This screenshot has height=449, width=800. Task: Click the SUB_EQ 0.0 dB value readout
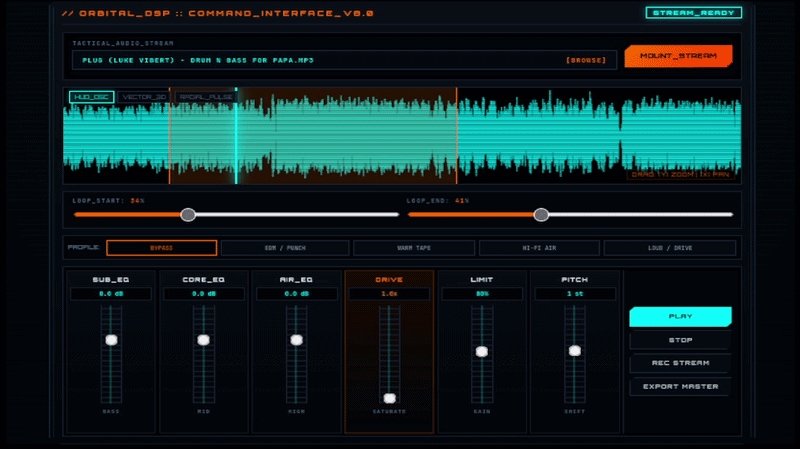(x=111, y=294)
